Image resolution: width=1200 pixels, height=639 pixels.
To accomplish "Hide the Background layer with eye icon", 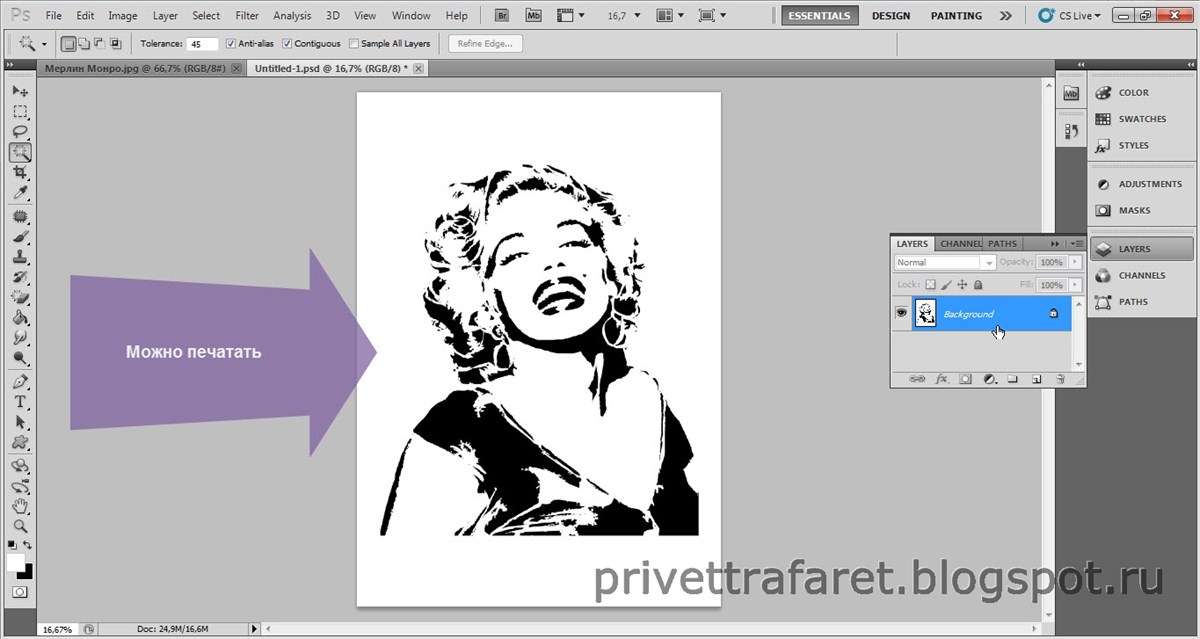I will point(901,314).
